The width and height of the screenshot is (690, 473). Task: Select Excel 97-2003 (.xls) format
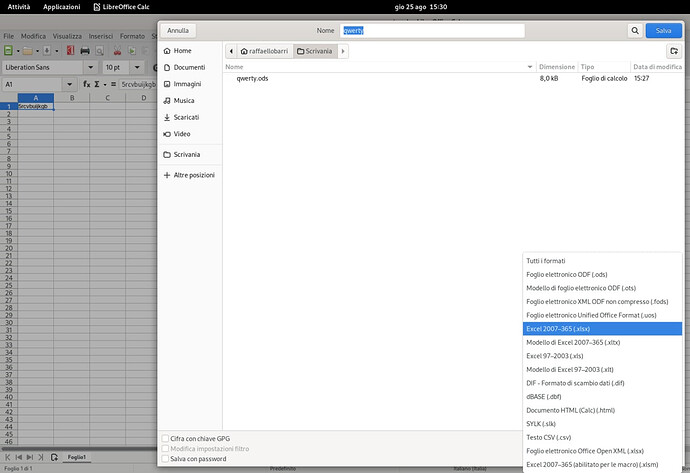pos(602,356)
